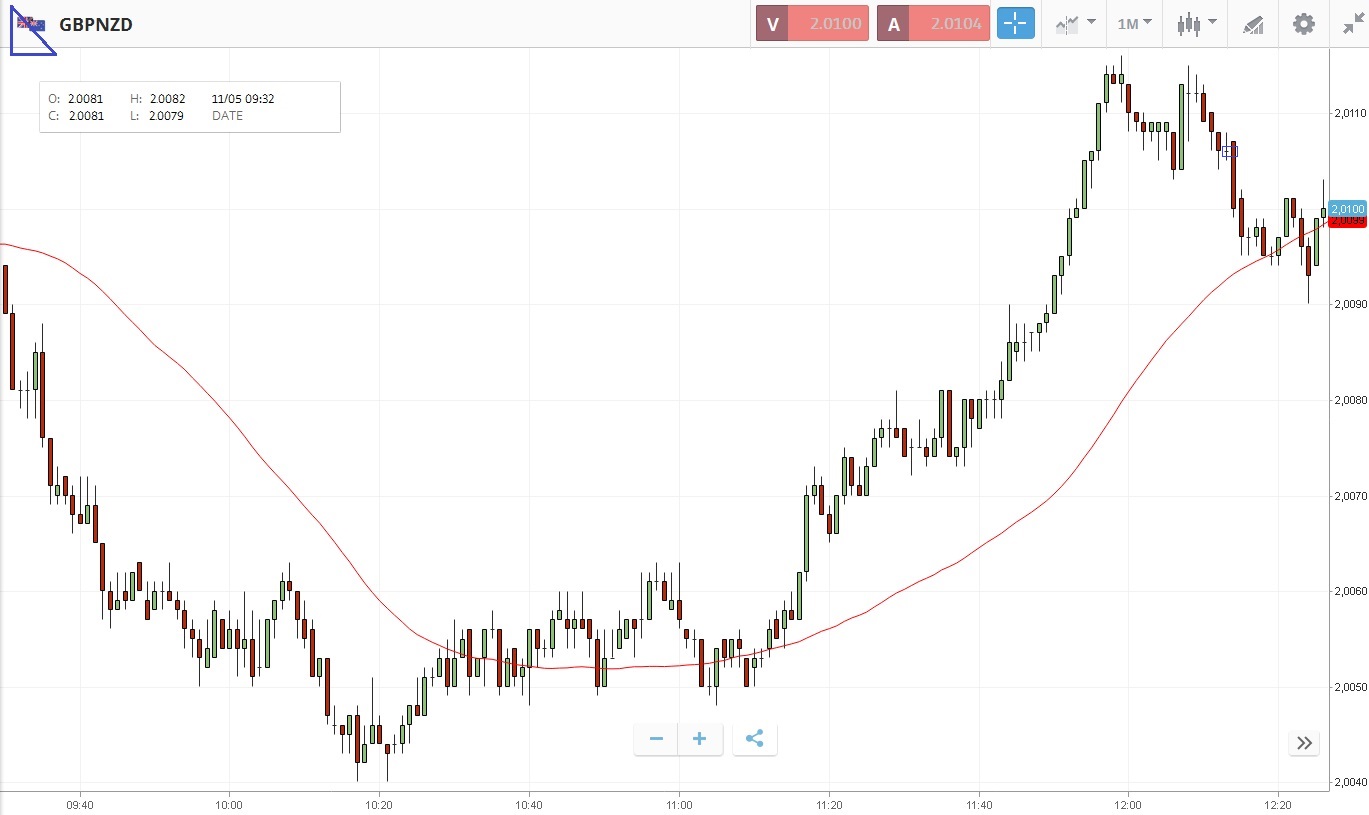Click the 11:40 time axis label

point(979,804)
